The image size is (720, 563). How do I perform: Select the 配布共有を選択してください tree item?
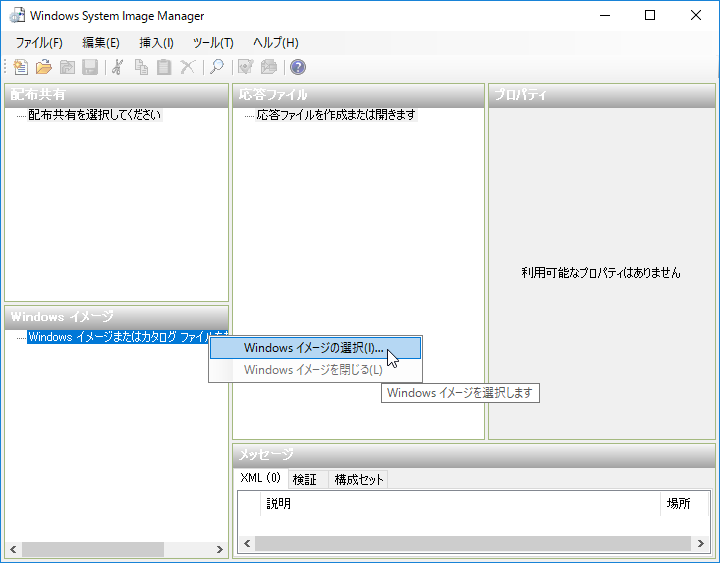pos(95,115)
